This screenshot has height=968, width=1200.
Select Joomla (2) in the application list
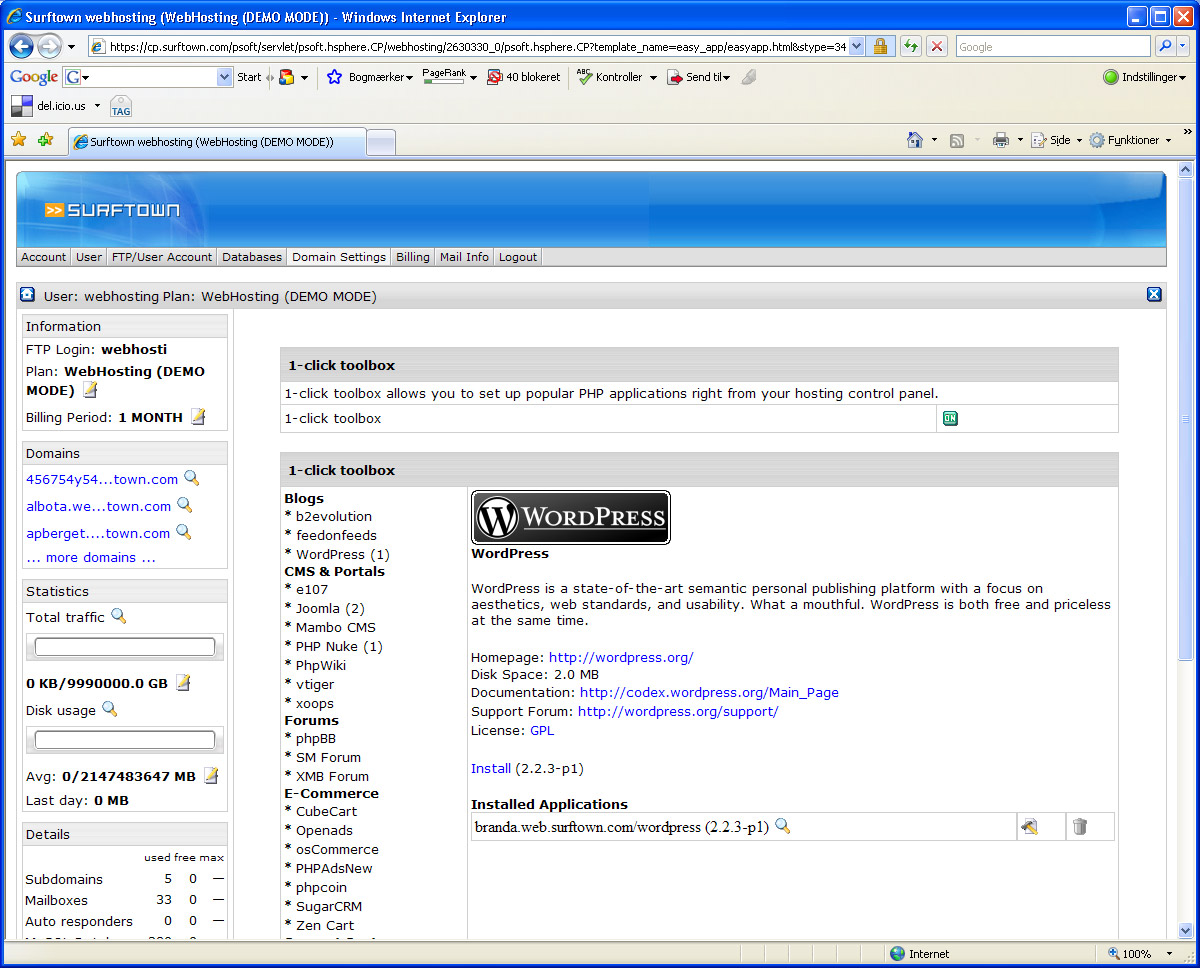point(330,608)
